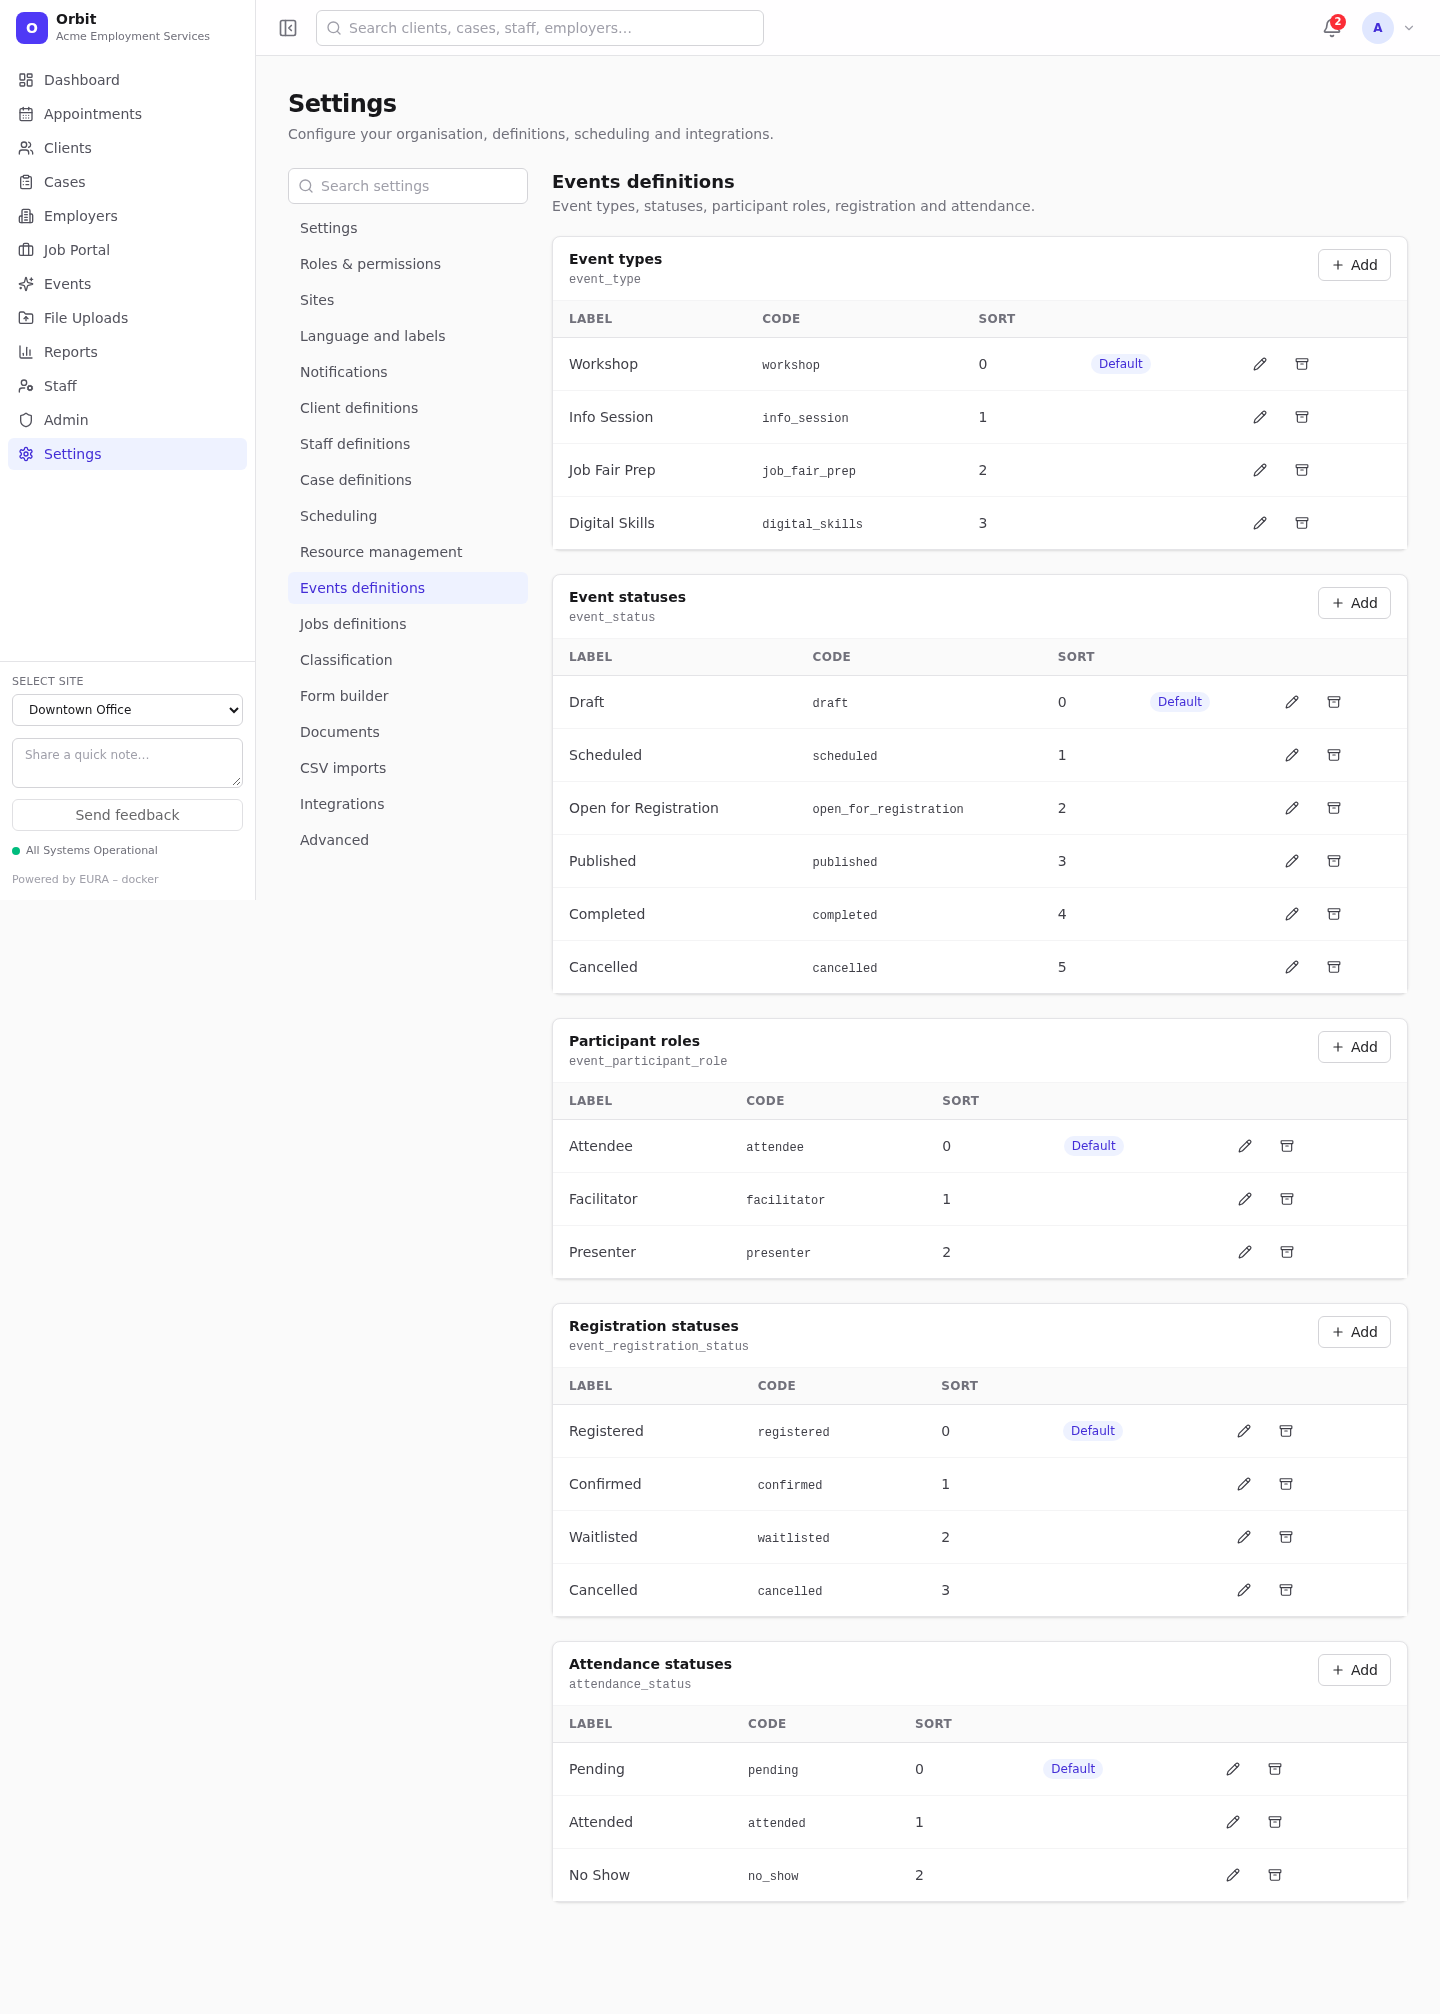The height and width of the screenshot is (2014, 1440).
Task: Edit the Job Fair Prep event type
Action: coord(1260,470)
